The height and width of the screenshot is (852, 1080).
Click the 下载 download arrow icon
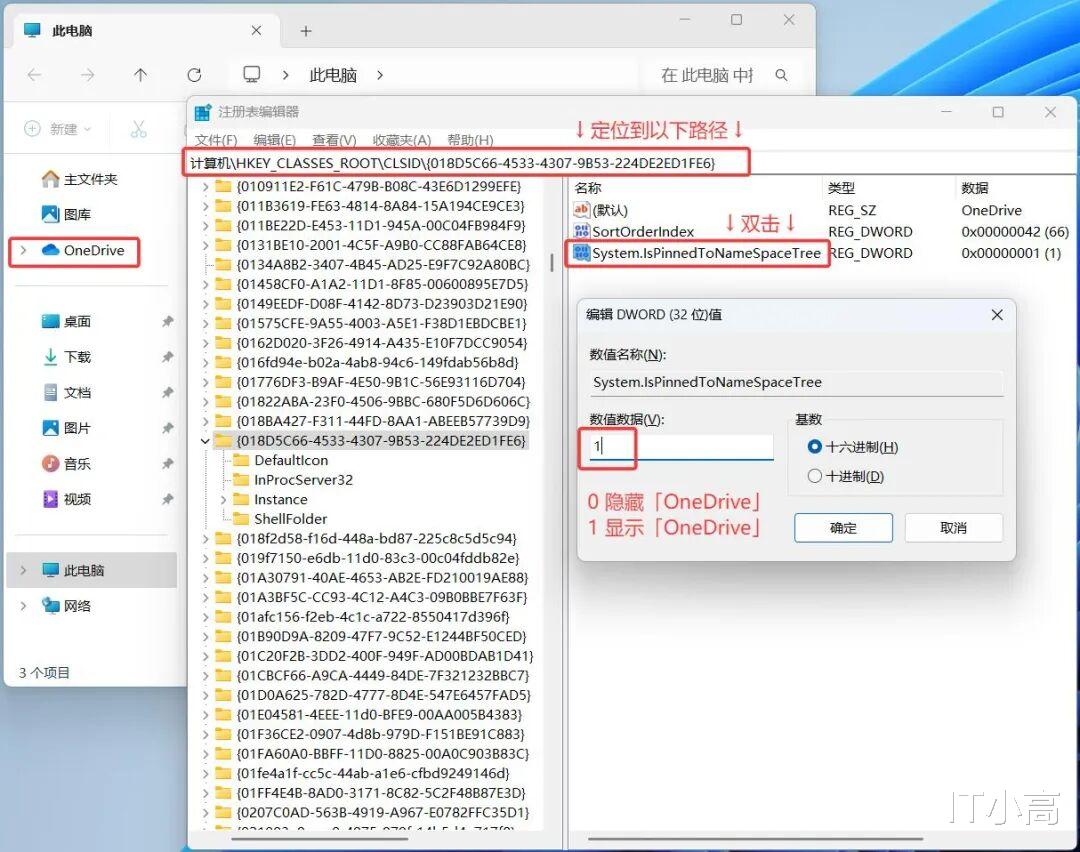(x=50, y=357)
